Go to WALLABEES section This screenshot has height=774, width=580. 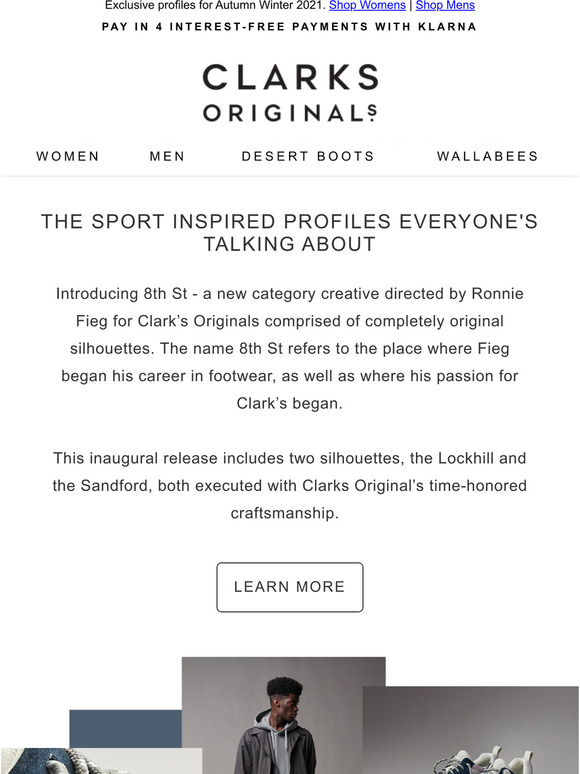point(488,156)
